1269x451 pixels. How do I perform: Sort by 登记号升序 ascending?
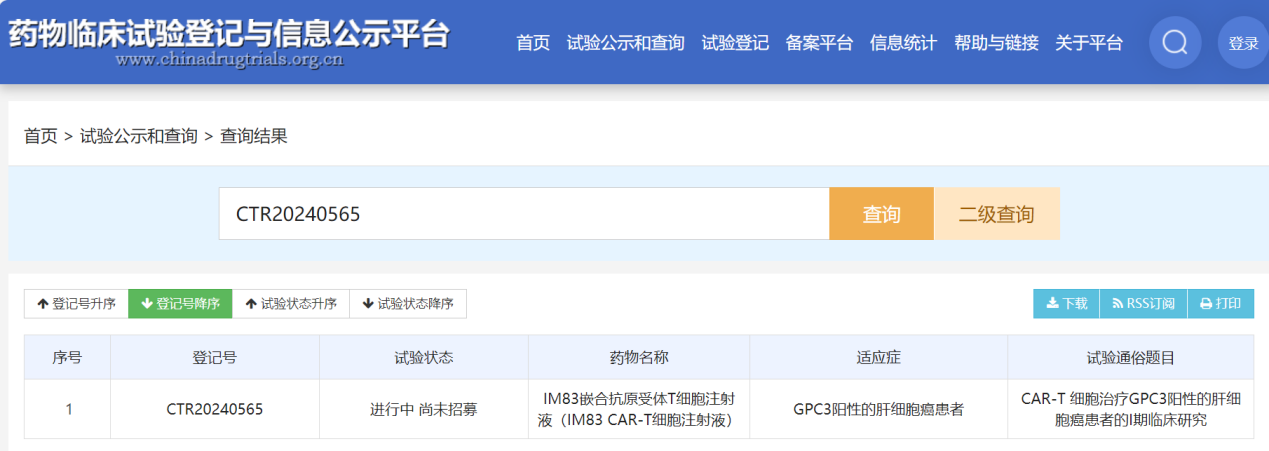click(x=76, y=304)
